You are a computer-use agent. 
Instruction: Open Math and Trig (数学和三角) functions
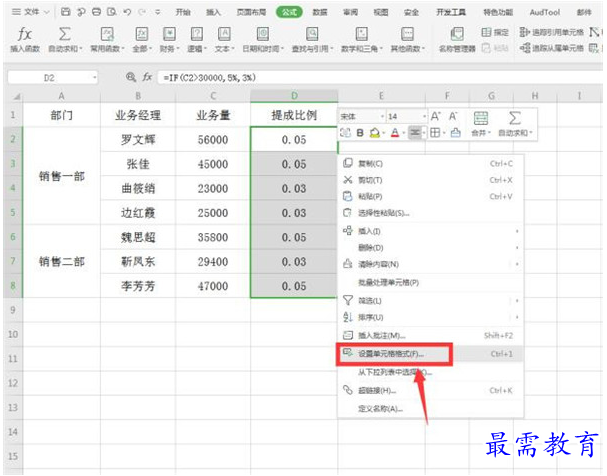point(362,39)
